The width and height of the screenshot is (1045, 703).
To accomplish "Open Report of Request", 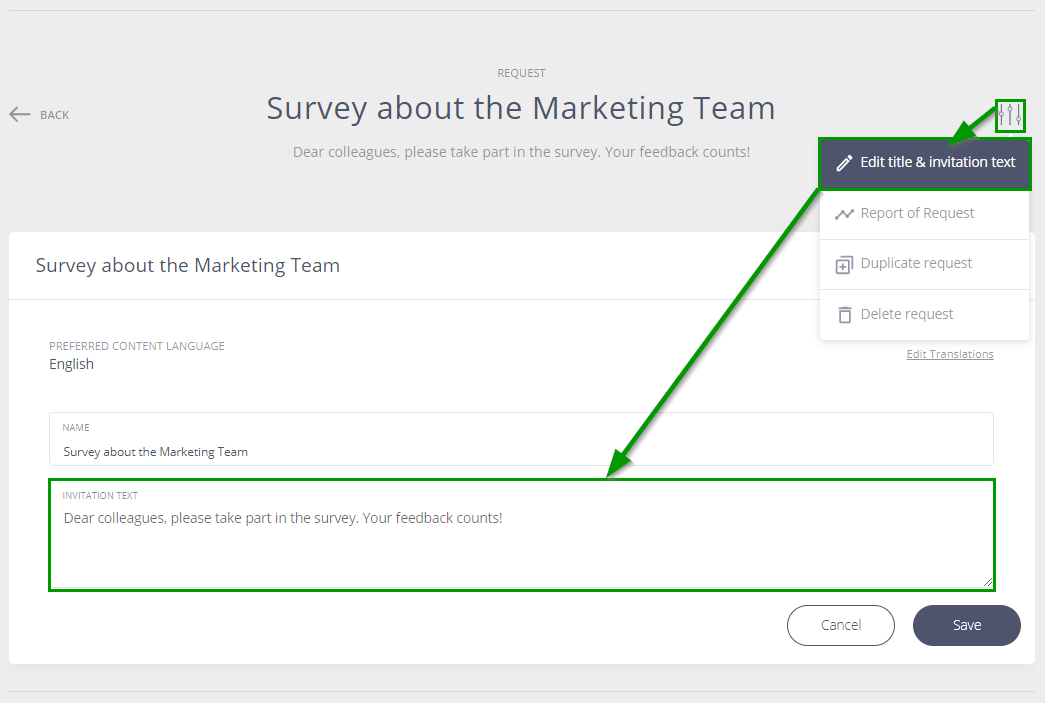I will tap(924, 213).
